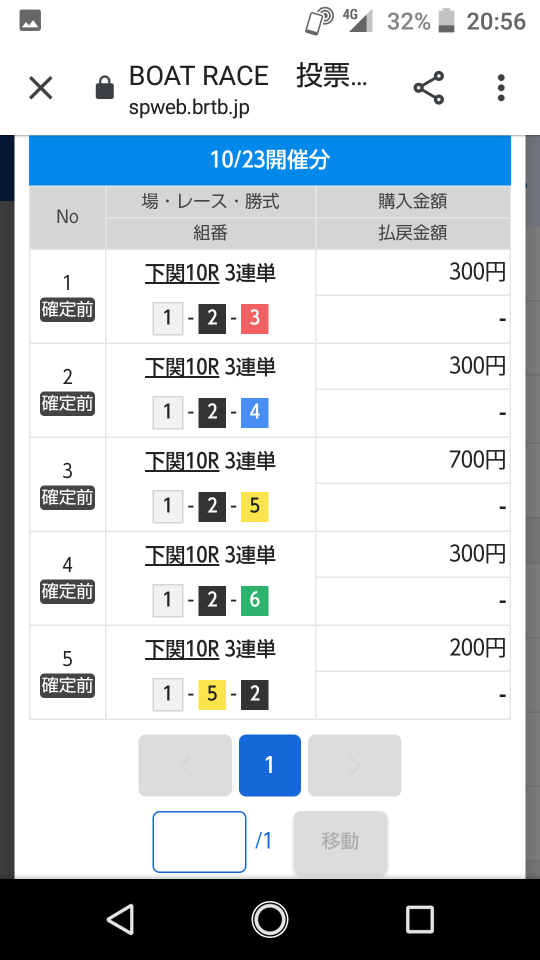Tap the red boat number 3 badge

point(255,318)
